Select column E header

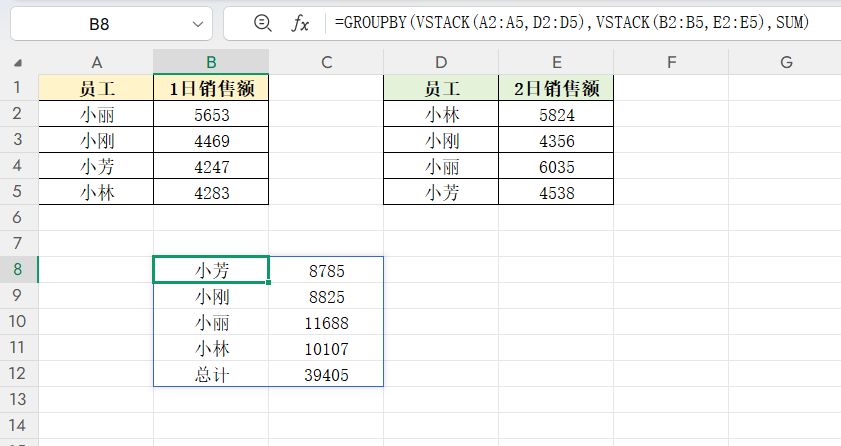point(556,62)
